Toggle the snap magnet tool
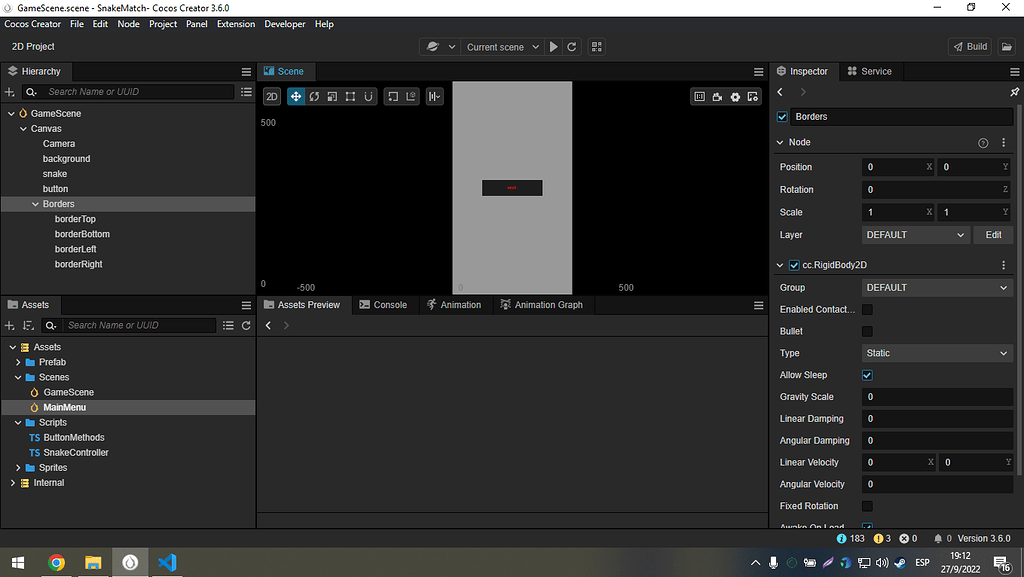The image size is (1024, 577). point(368,97)
